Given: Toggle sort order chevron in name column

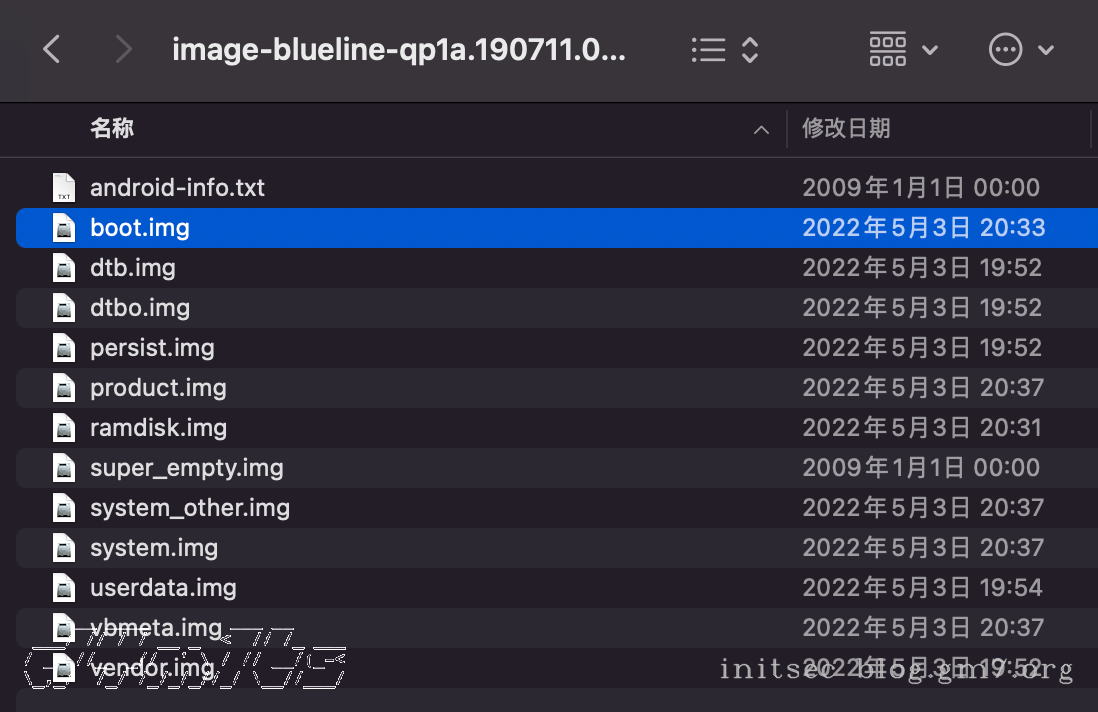Looking at the screenshot, I should click(x=762, y=129).
